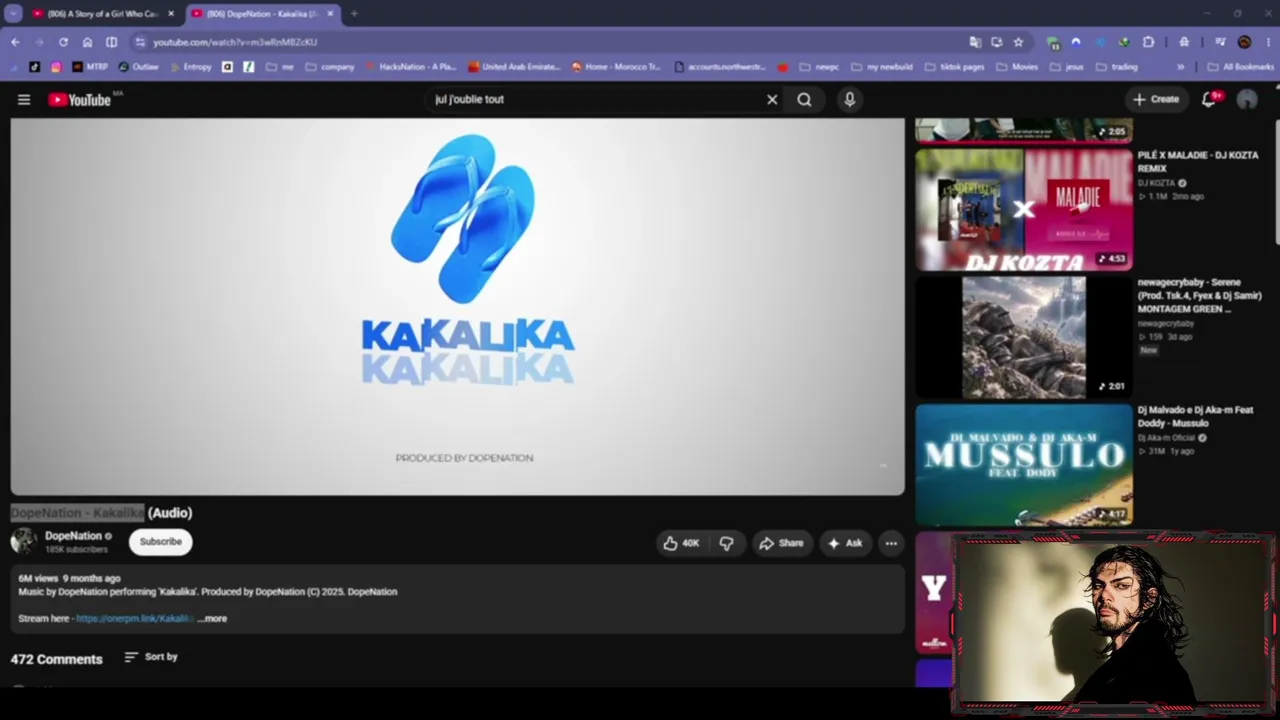The width and height of the screenshot is (1280, 720).
Task: Open the Create button
Action: 1156,99
